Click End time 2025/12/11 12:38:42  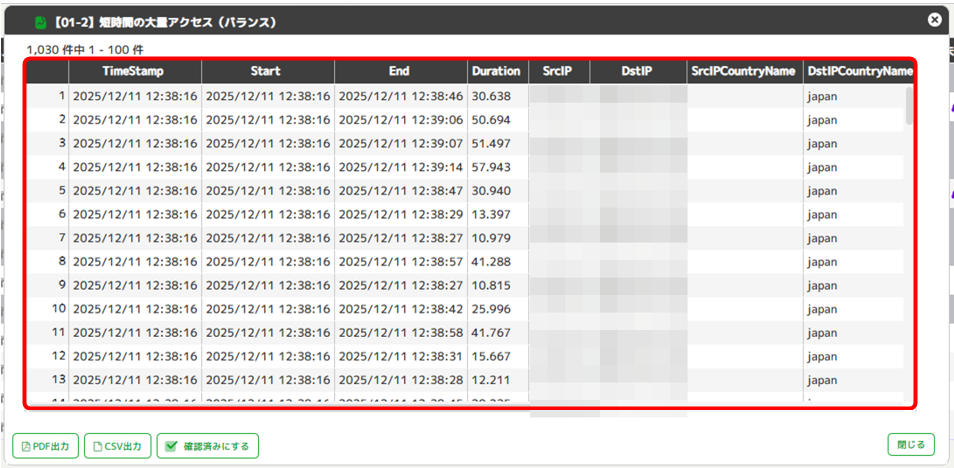pyautogui.click(x=401, y=309)
